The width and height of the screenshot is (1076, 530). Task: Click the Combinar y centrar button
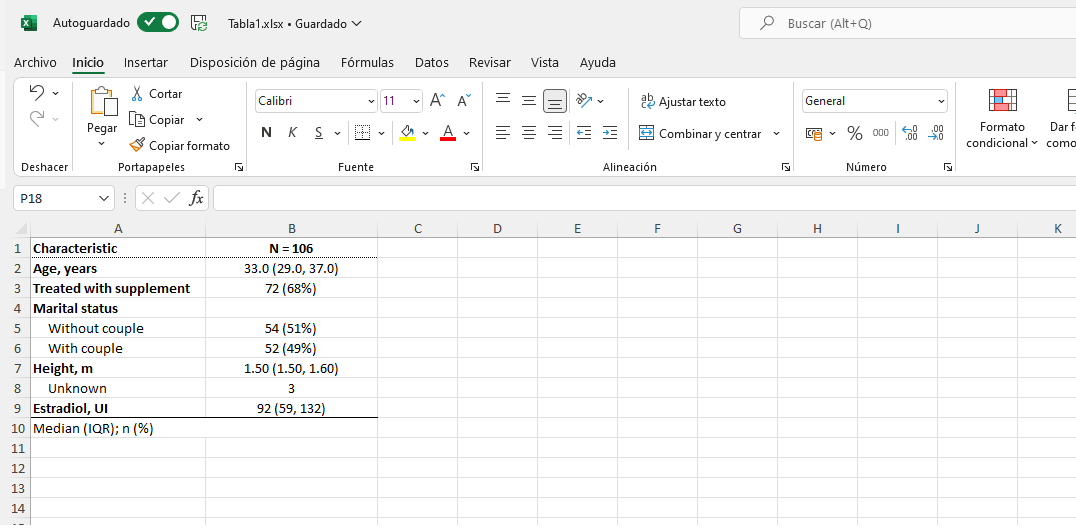coord(700,133)
